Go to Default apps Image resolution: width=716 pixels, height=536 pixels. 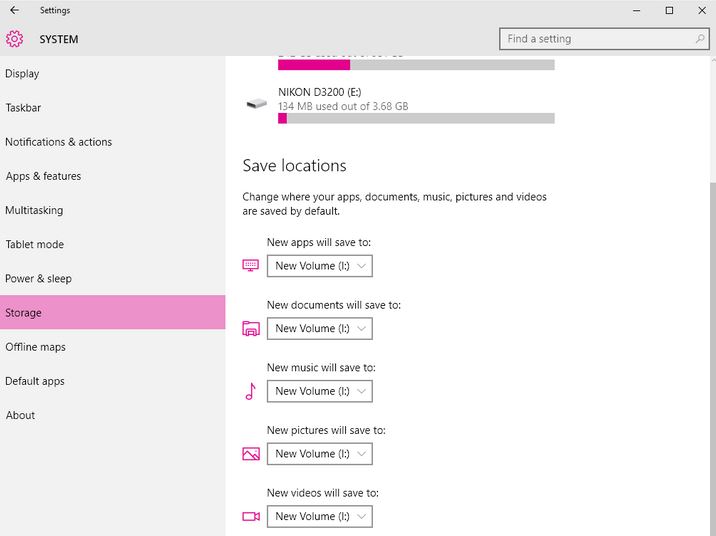click(112, 381)
